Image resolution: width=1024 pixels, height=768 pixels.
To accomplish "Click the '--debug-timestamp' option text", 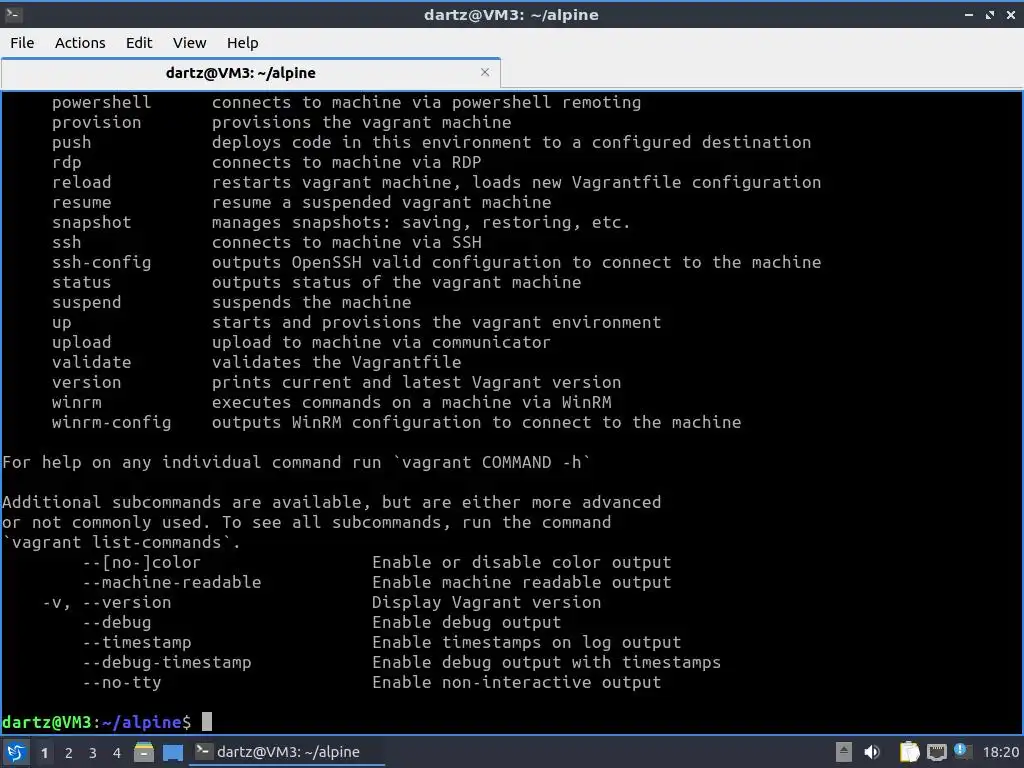I will [x=167, y=662].
